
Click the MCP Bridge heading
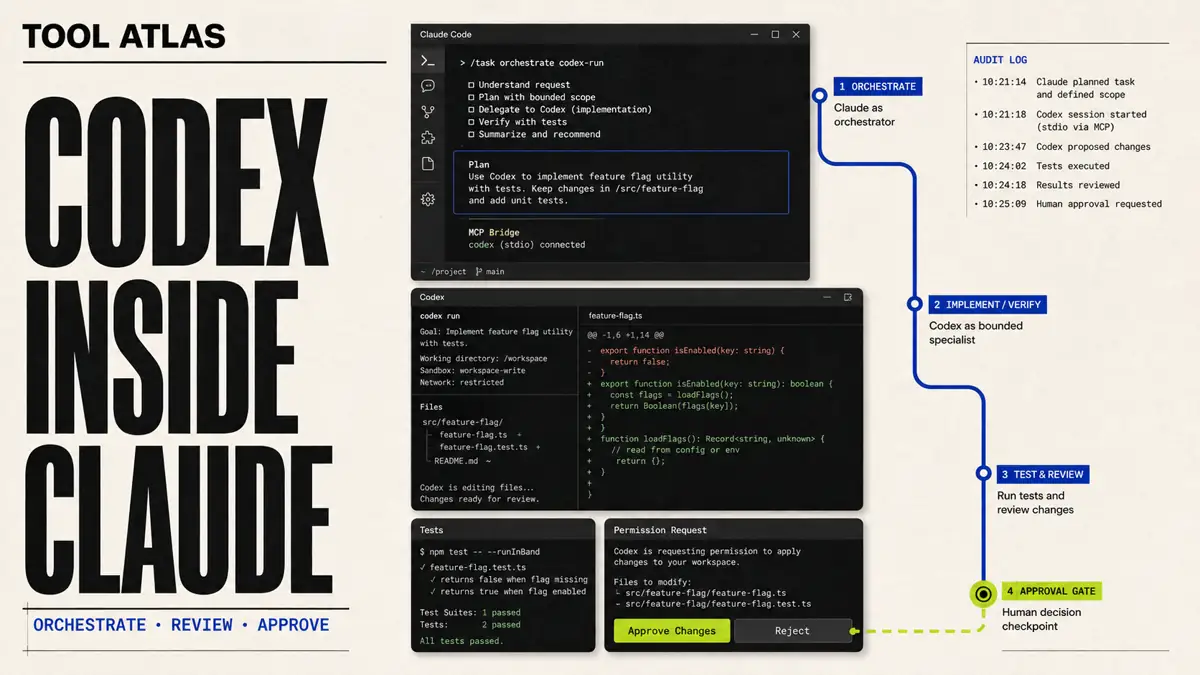(x=494, y=232)
